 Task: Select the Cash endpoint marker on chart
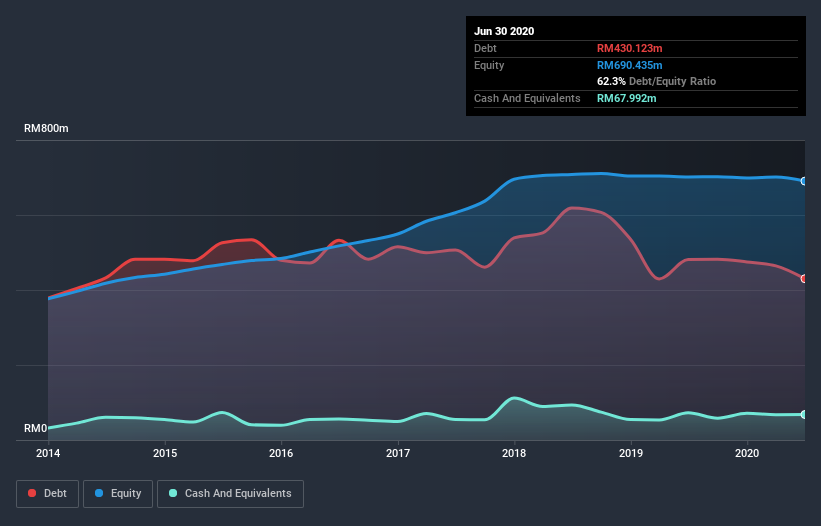tap(804, 415)
